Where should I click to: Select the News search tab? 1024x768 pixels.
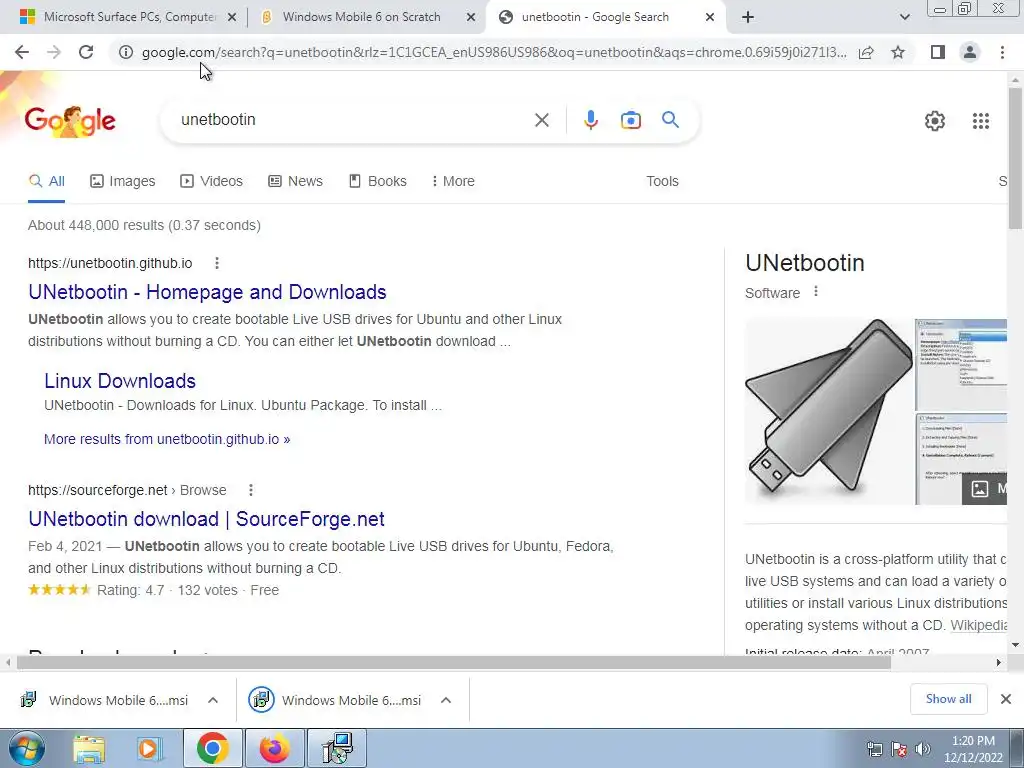click(x=295, y=181)
